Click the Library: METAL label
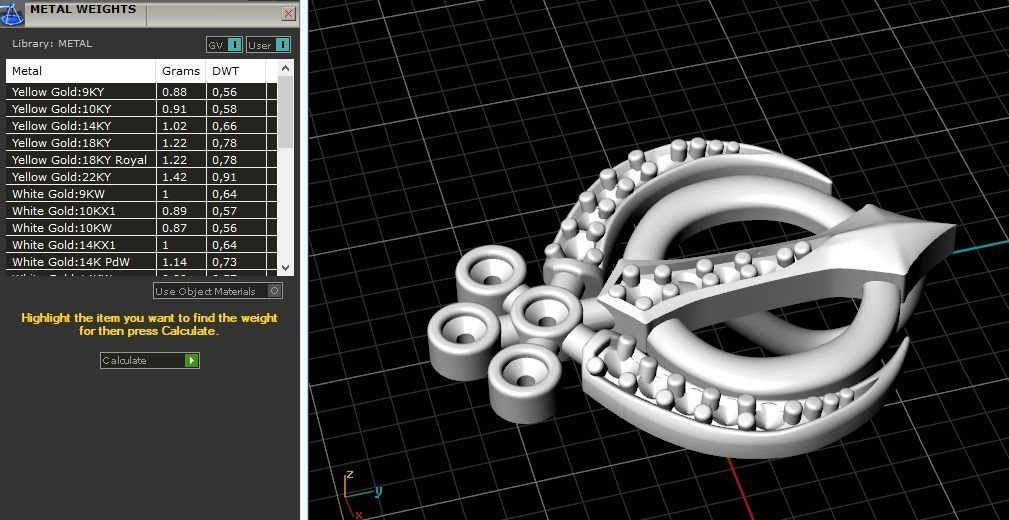The width and height of the screenshot is (1009, 520). [52, 44]
